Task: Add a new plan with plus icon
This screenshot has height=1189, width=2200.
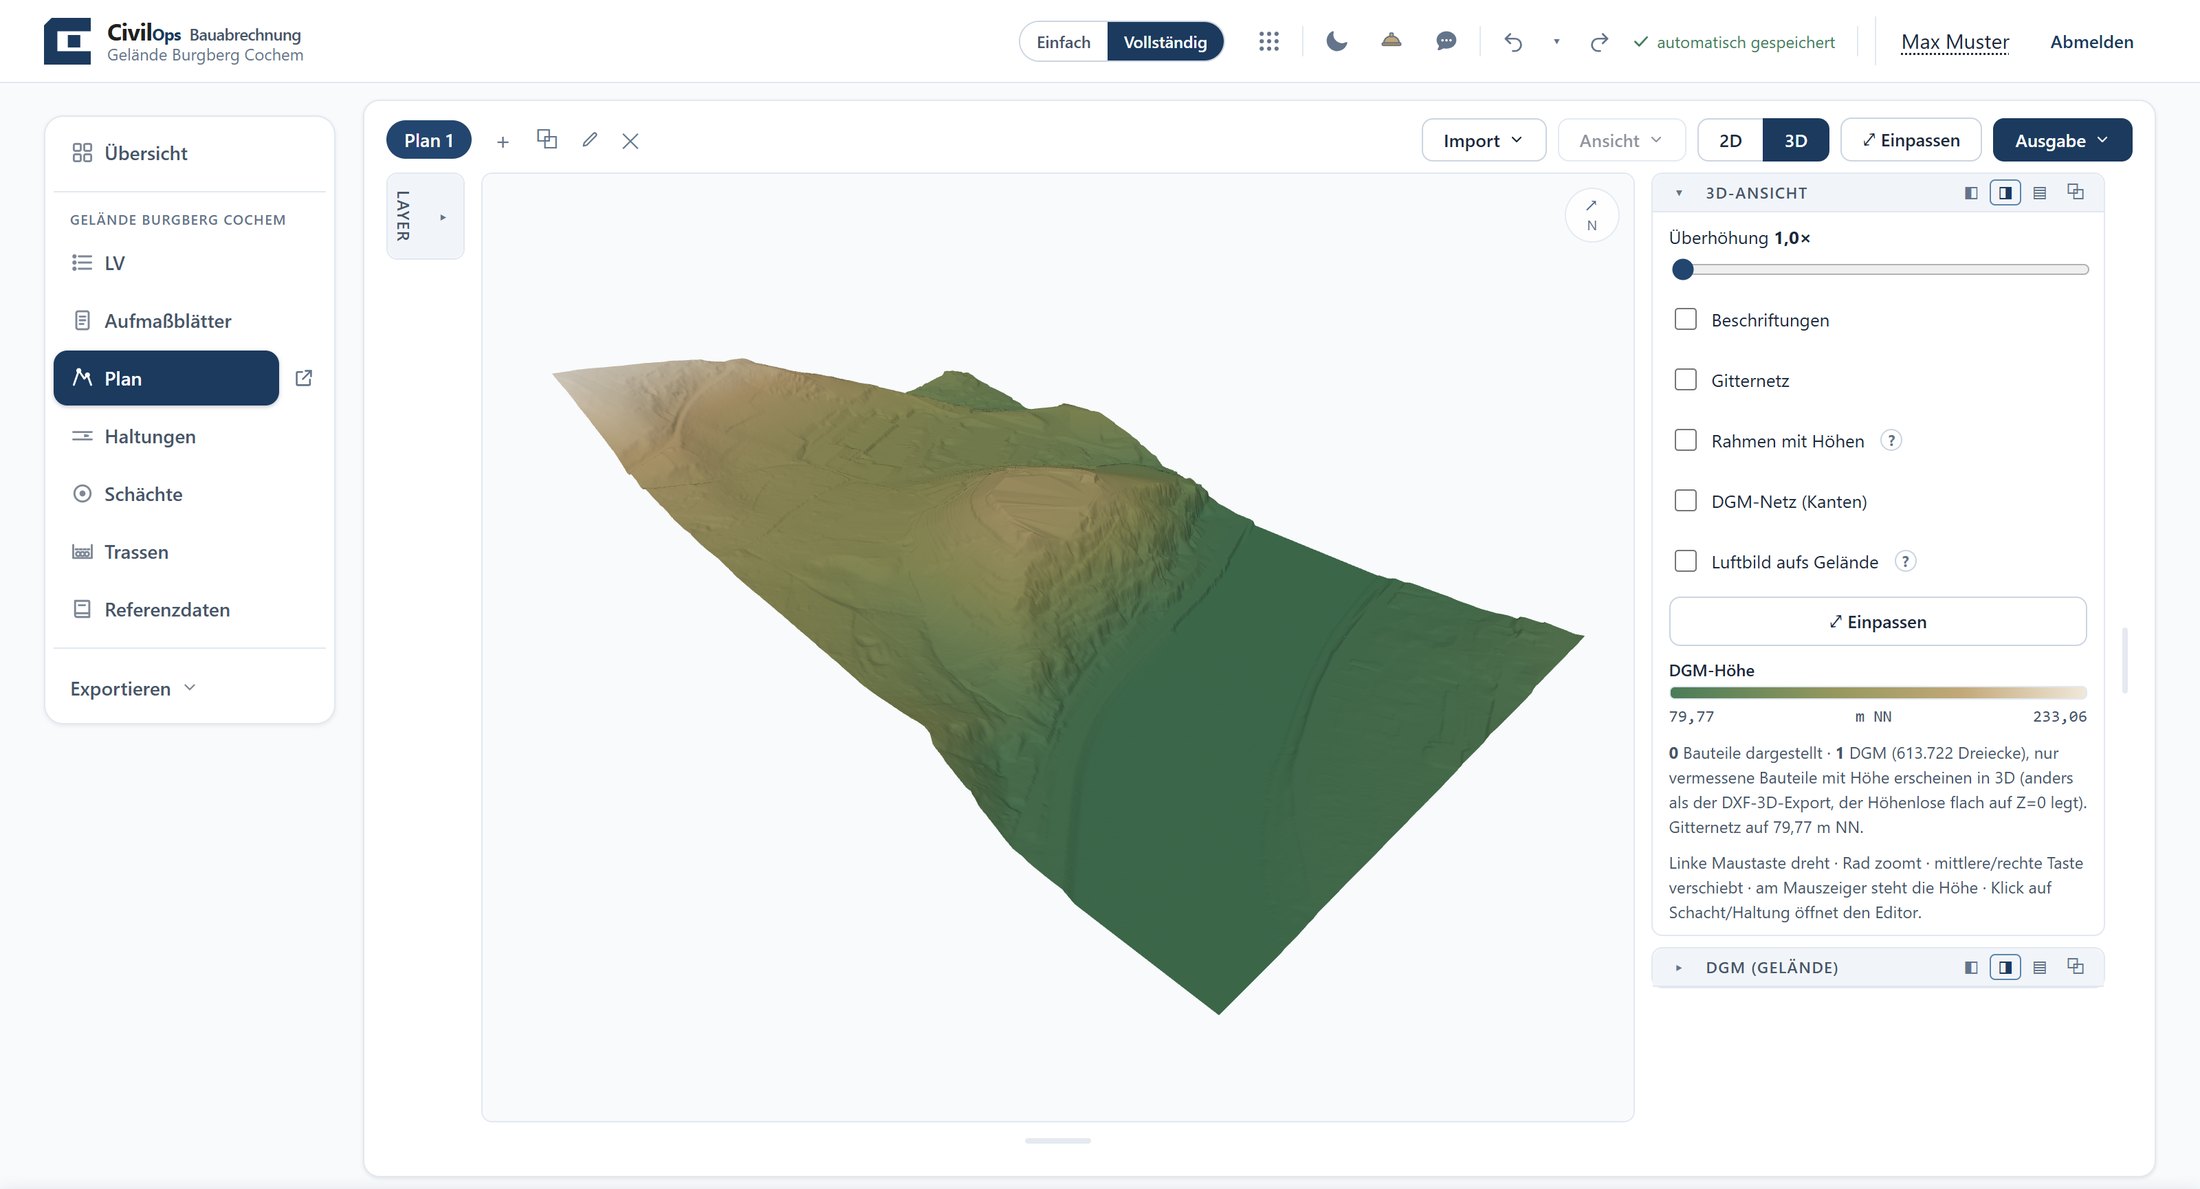Action: [503, 141]
